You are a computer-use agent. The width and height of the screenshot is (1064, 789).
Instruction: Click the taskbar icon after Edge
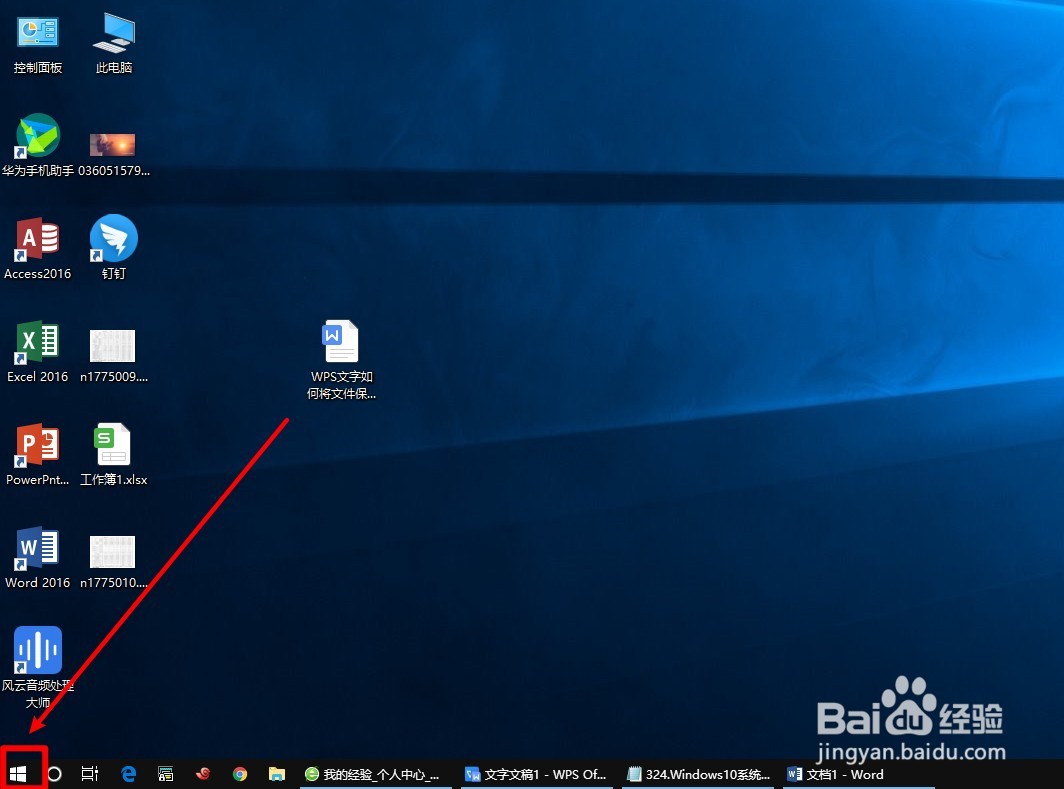coord(166,773)
